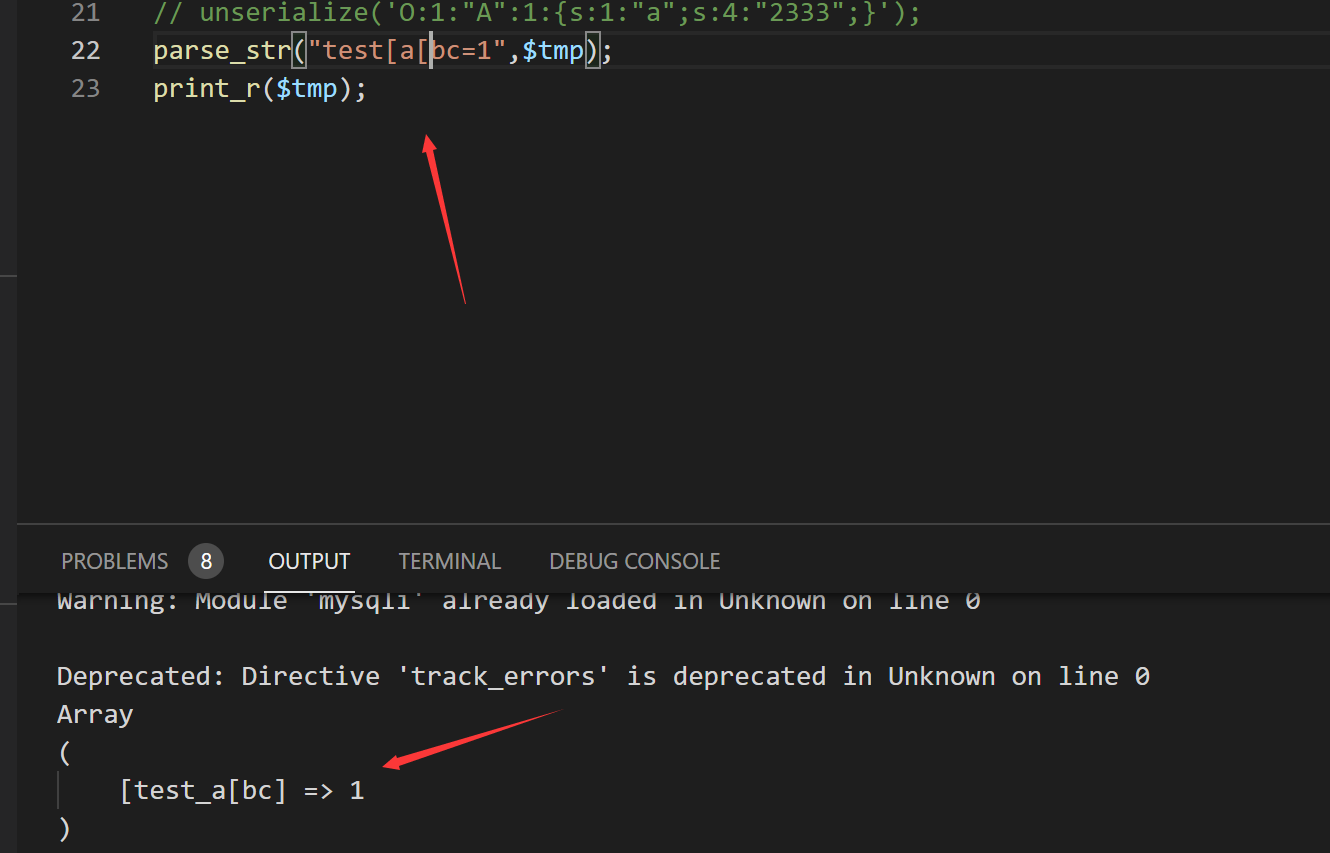Open the DEBUG CONSOLE tab
The image size is (1330, 853).
click(635, 561)
